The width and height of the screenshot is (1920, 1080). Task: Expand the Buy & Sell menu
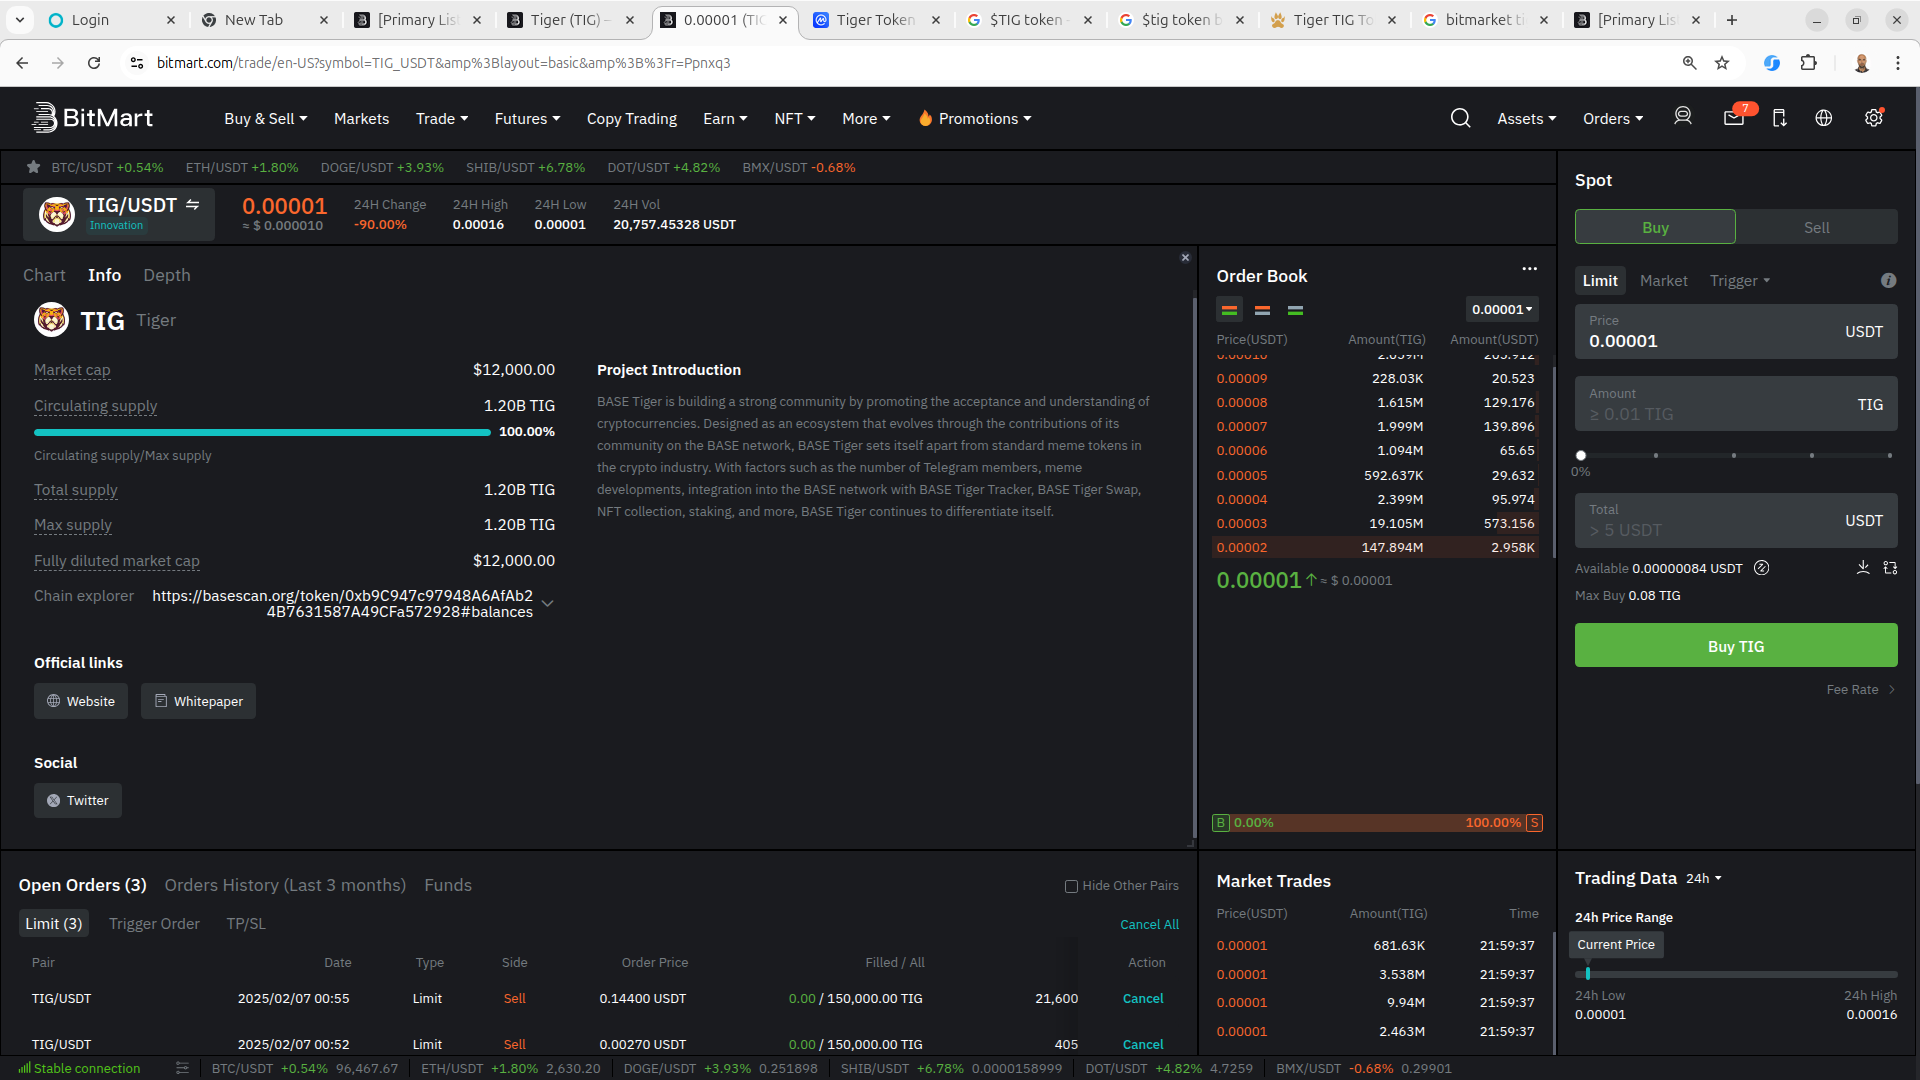pyautogui.click(x=265, y=118)
